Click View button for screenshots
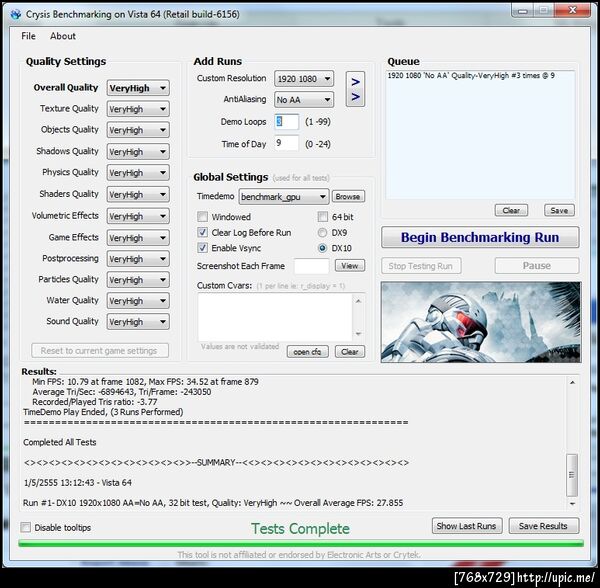Image resolution: width=600 pixels, height=588 pixels. [350, 265]
